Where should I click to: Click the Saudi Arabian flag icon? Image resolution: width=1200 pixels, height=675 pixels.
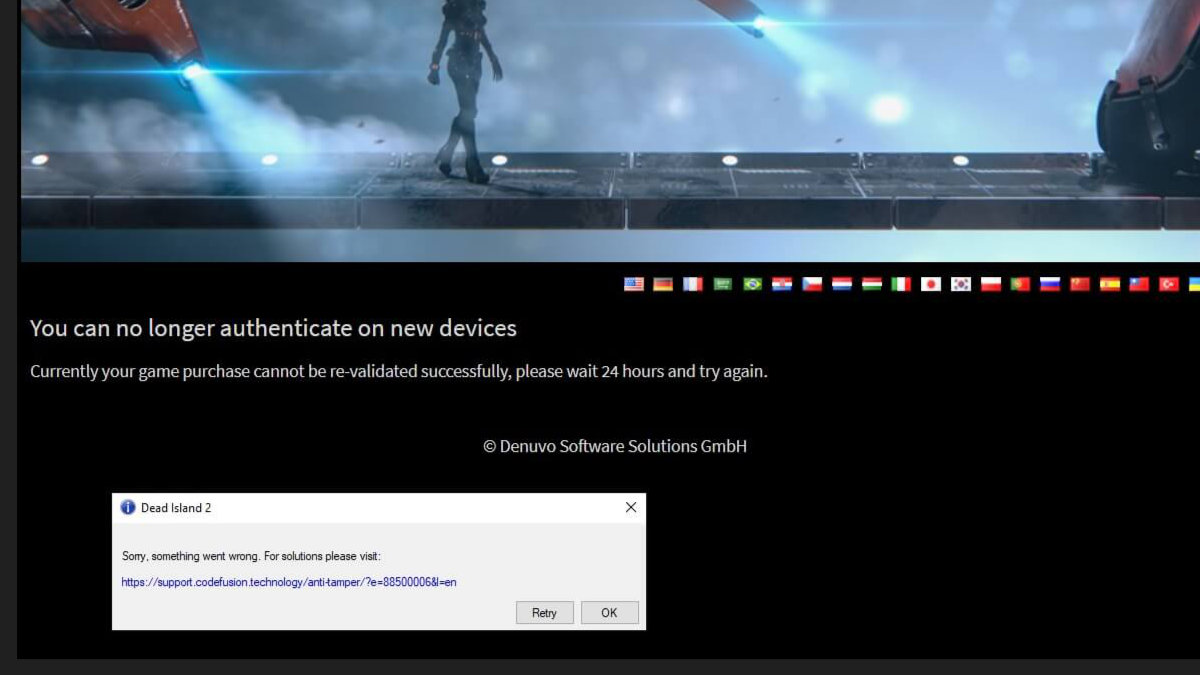720,285
